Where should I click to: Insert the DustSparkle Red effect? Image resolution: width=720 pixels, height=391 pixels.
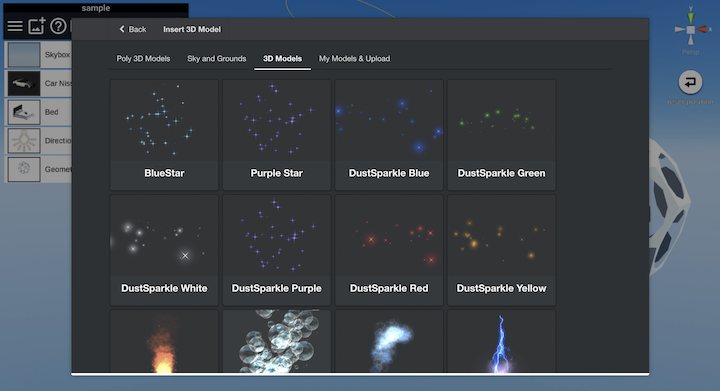point(389,250)
